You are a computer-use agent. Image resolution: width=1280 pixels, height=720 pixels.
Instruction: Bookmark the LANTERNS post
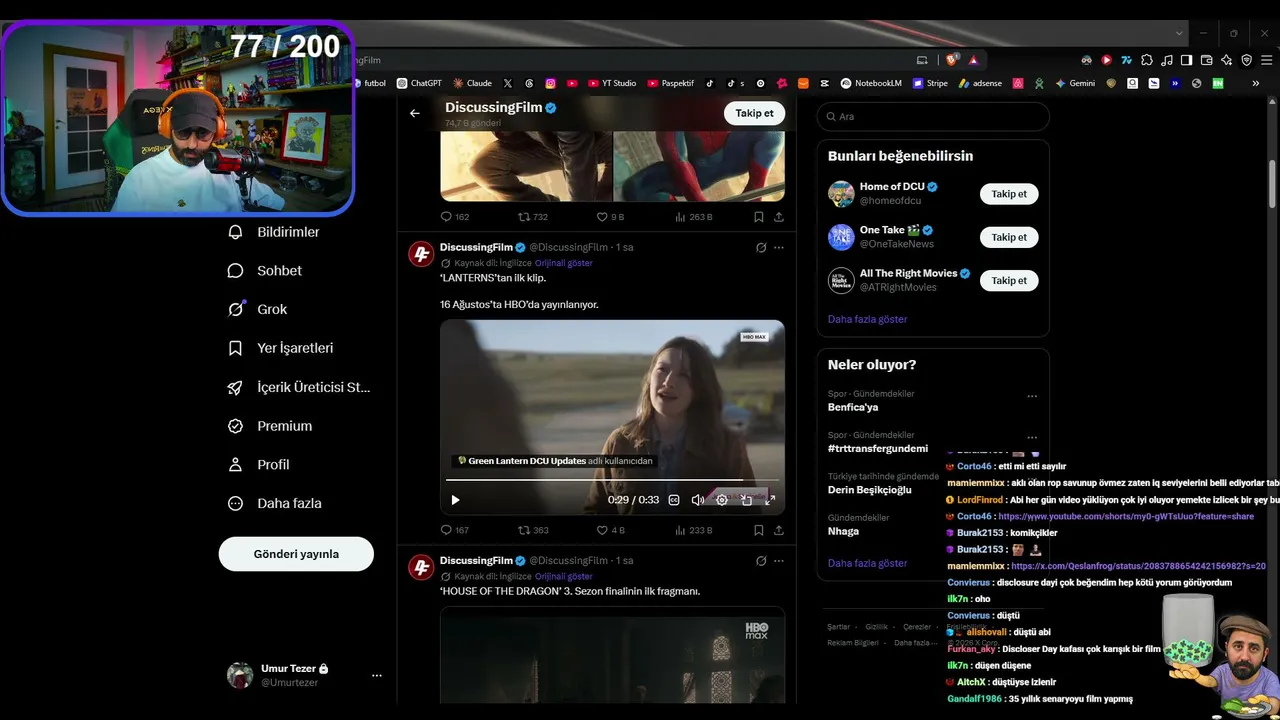759,530
